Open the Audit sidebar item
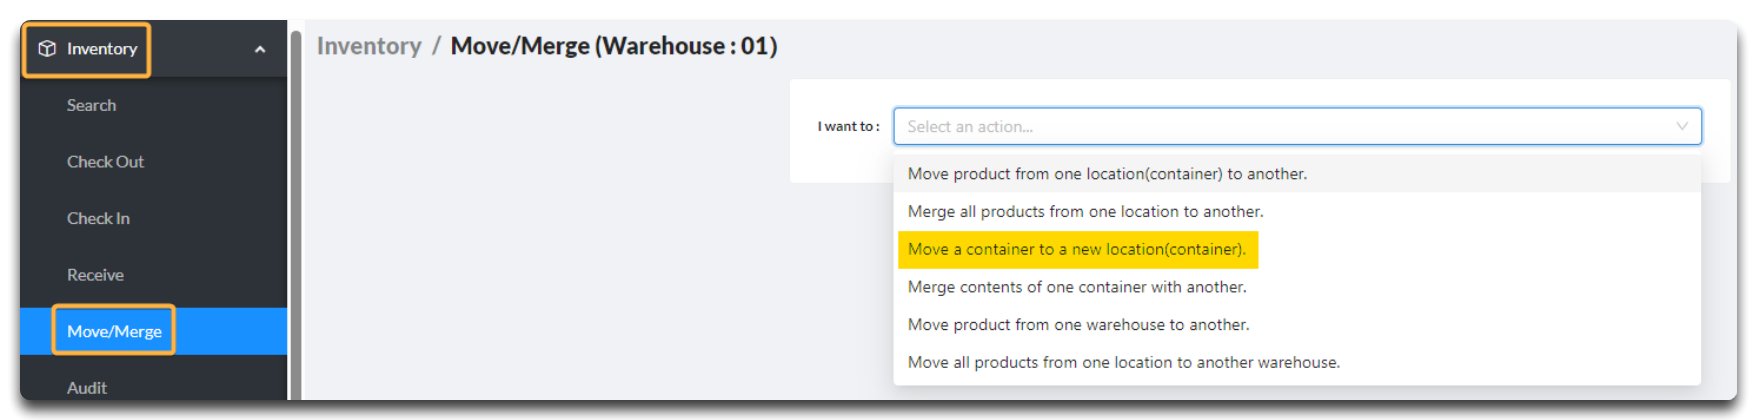This screenshot has width=1757, height=420. (87, 387)
